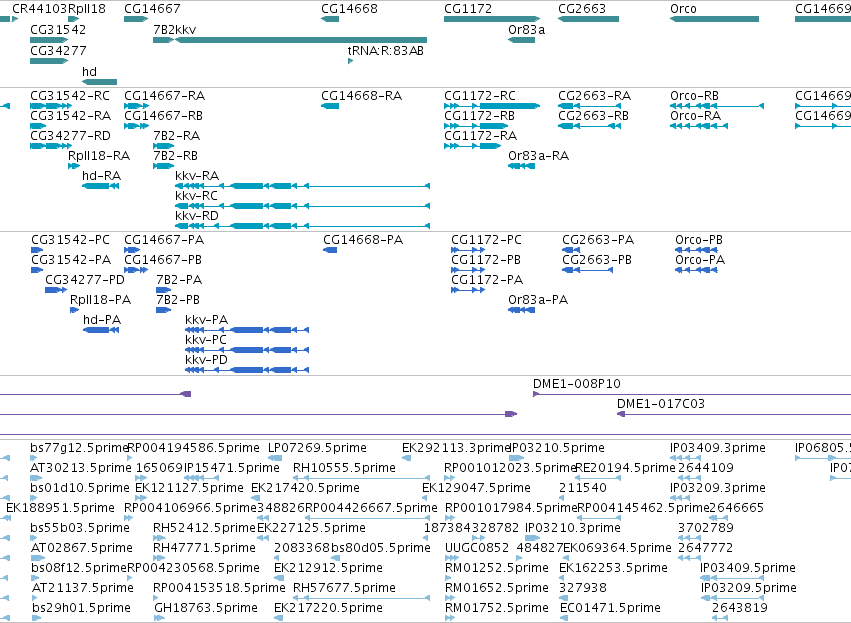Click the LP07269.5prime EST label
The height and width of the screenshot is (623, 851).
pyautogui.click(x=317, y=448)
